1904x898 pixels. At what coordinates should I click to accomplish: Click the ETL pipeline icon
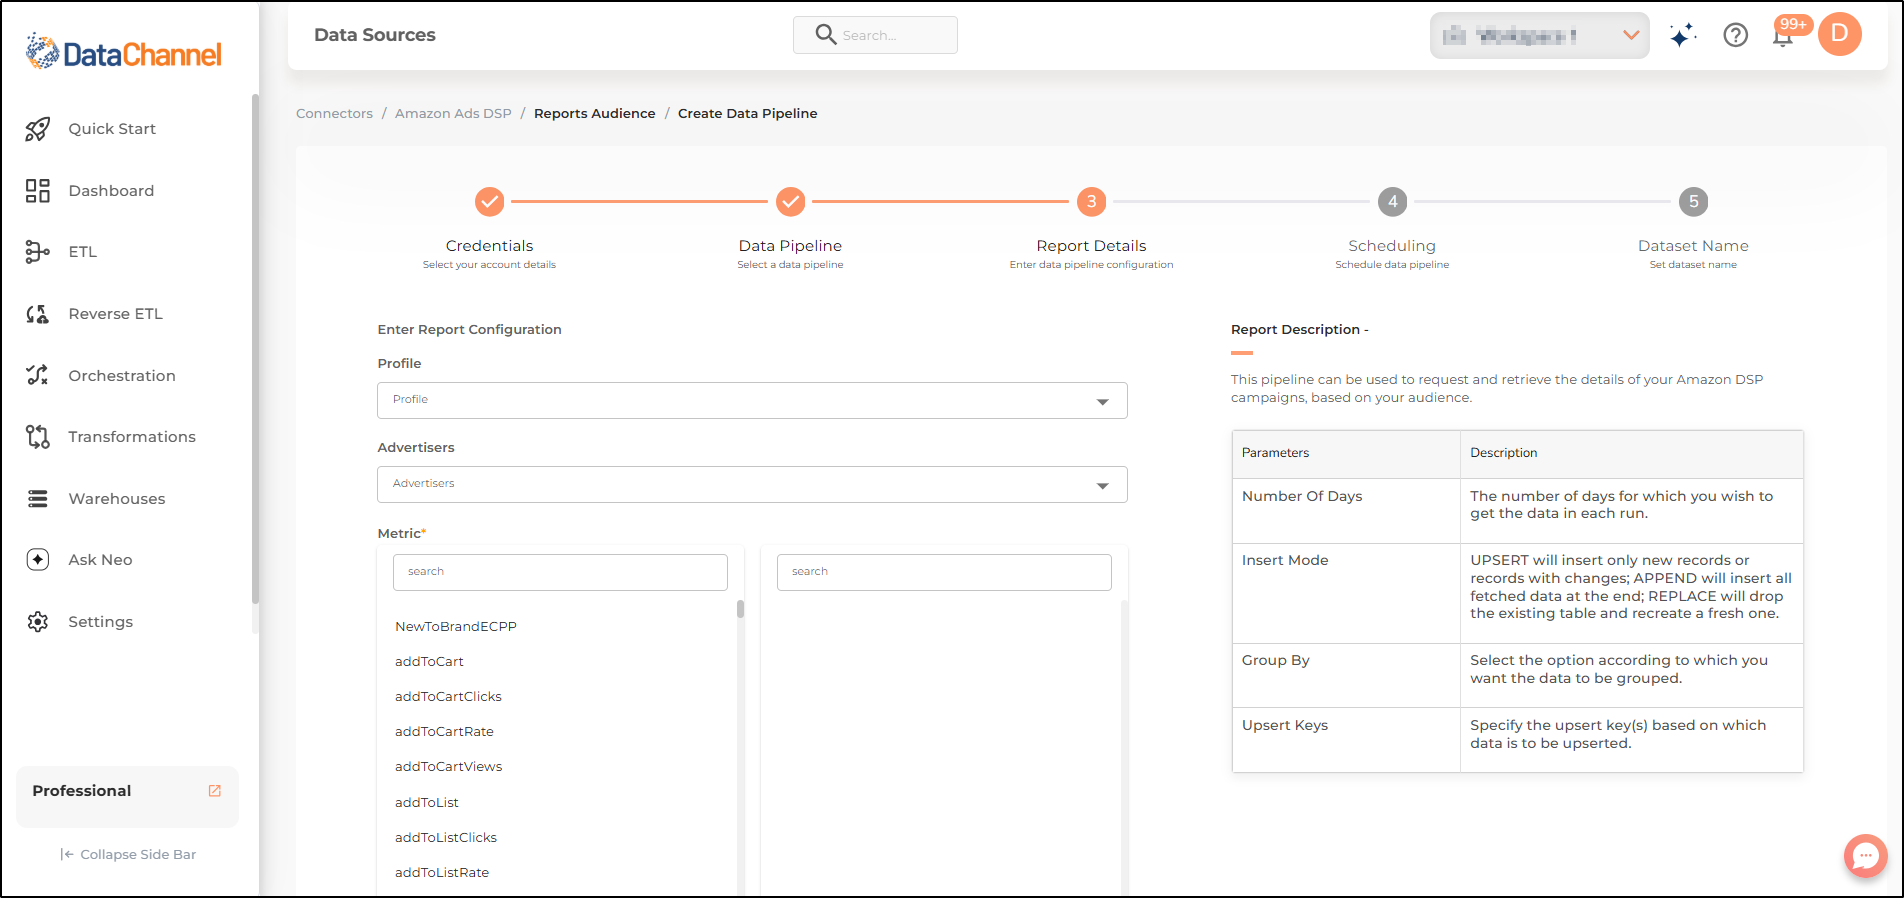pyautogui.click(x=37, y=252)
